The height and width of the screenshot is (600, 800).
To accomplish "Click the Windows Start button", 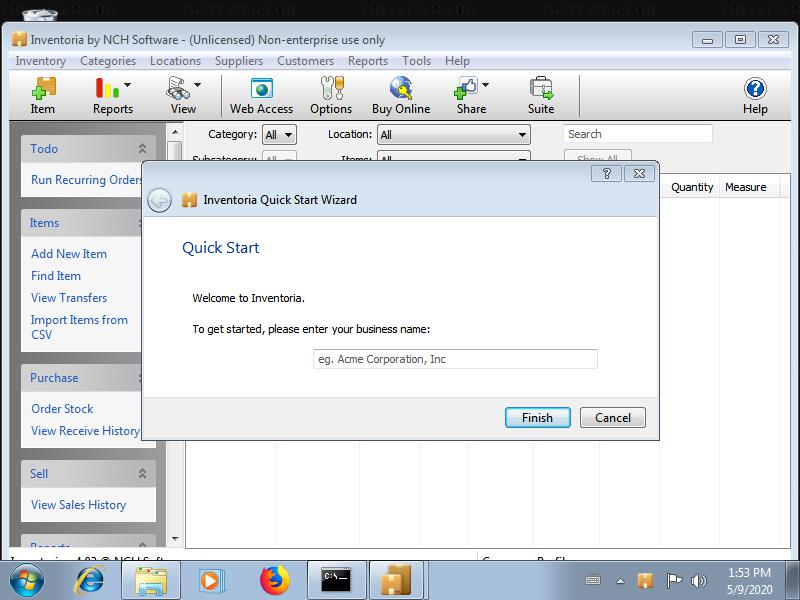I will point(27,581).
